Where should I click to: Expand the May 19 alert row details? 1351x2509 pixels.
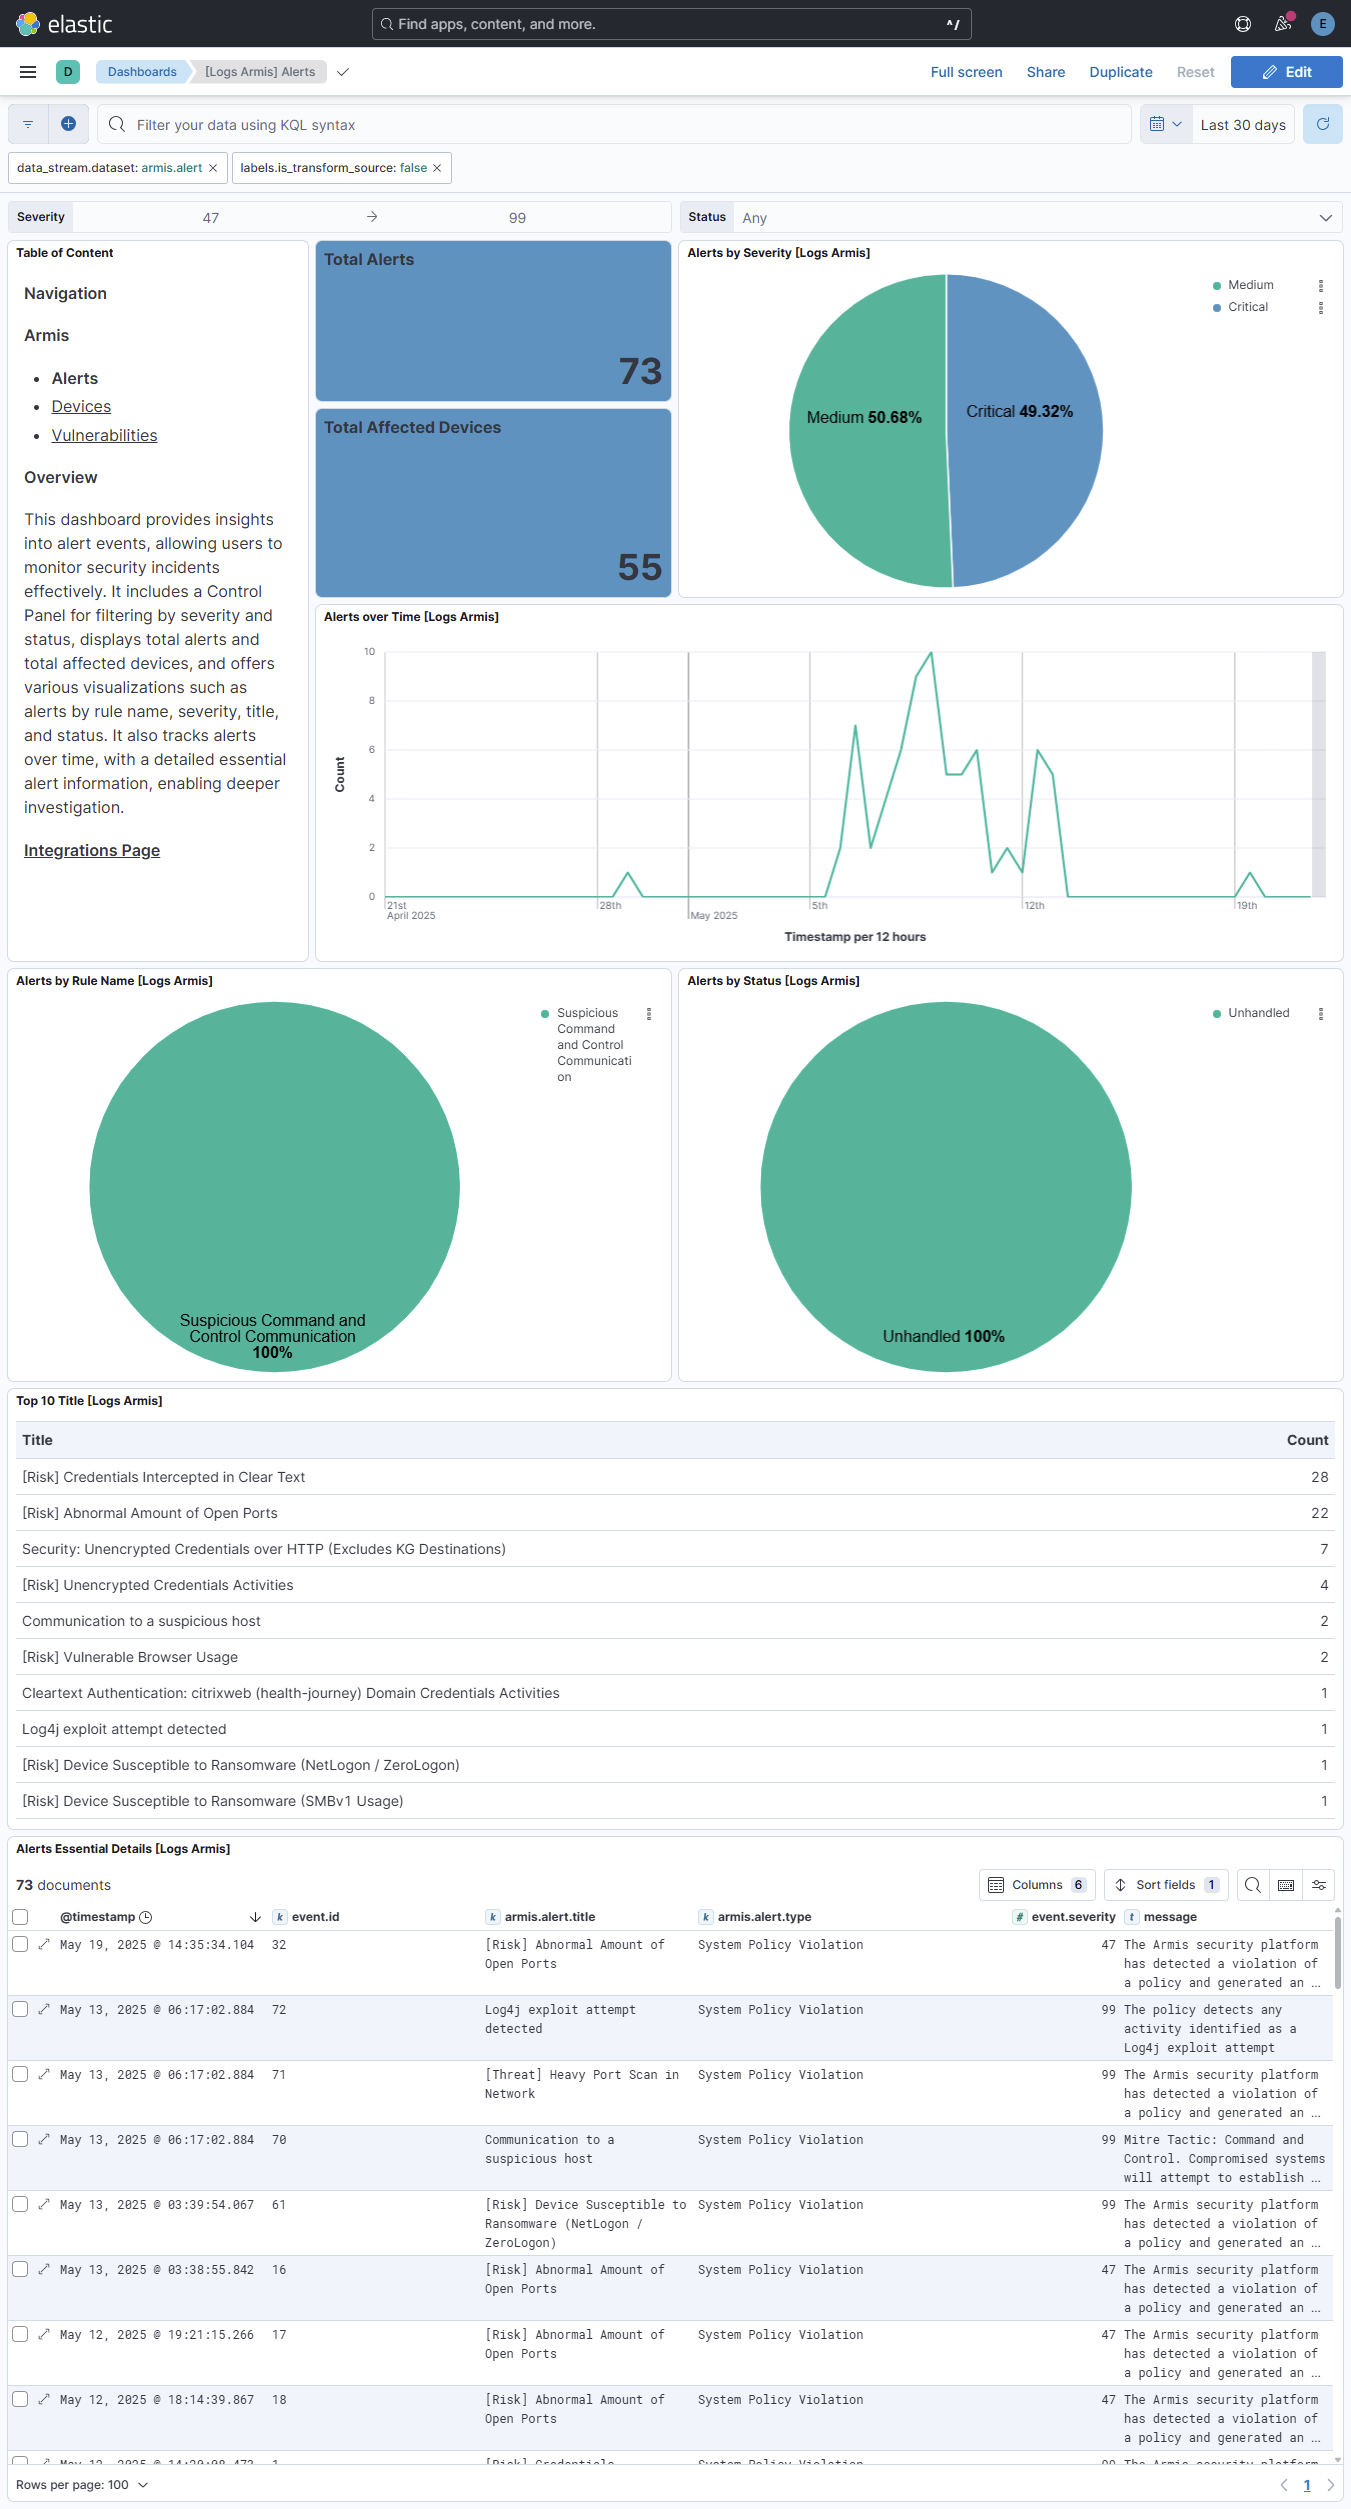point(44,1945)
